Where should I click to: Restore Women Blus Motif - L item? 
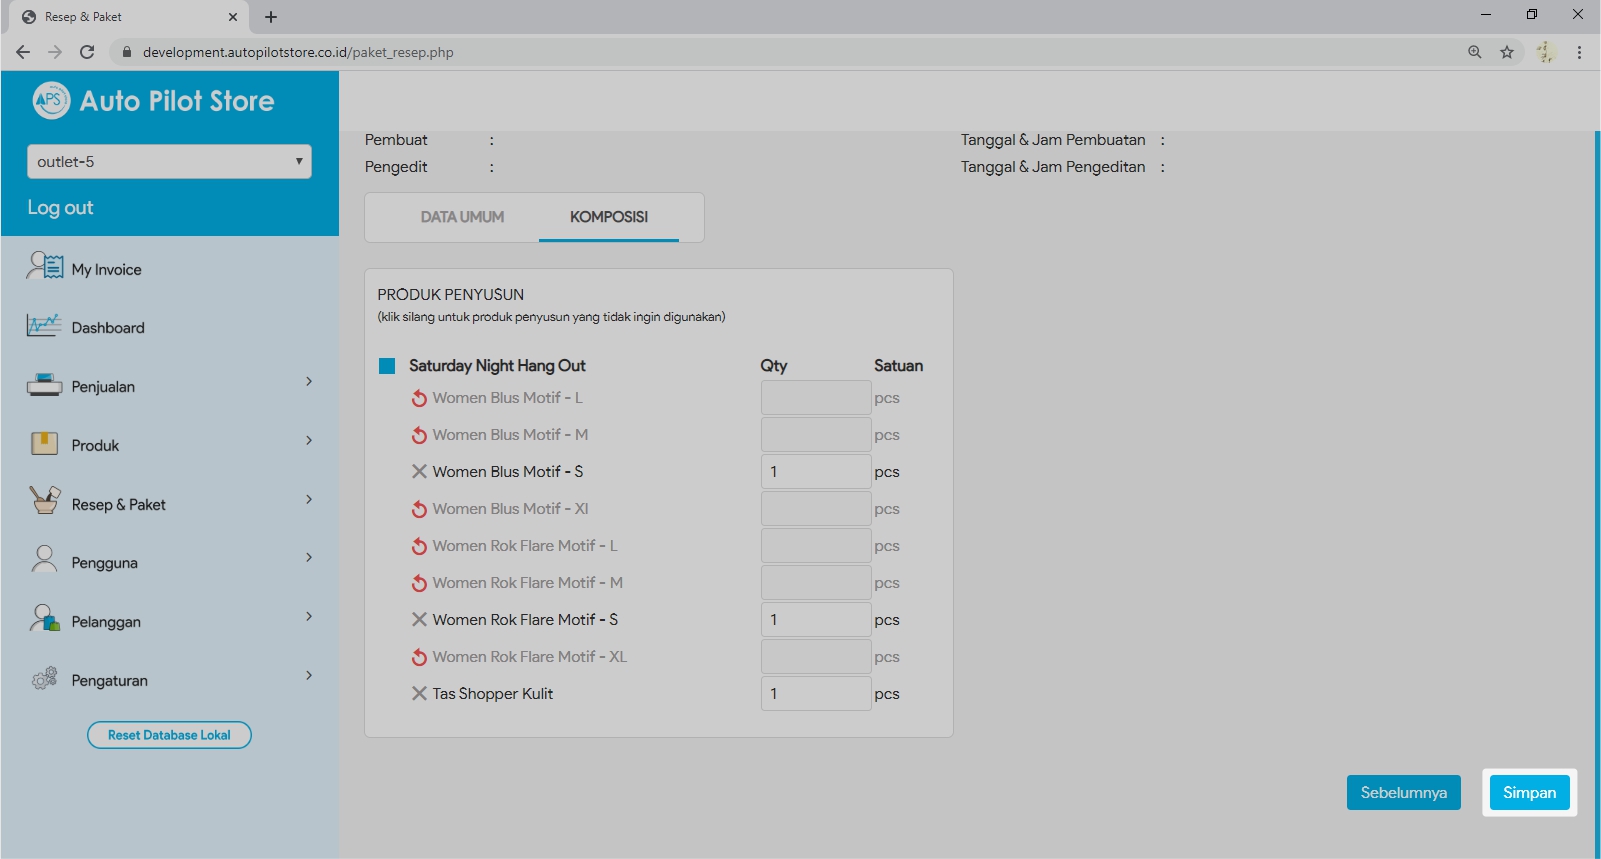click(419, 398)
